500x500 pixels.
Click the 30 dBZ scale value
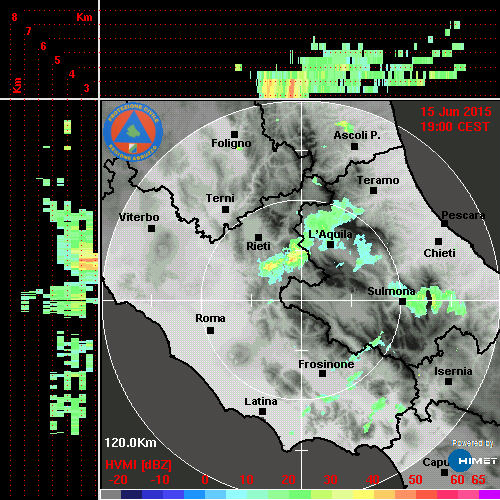(x=330, y=480)
